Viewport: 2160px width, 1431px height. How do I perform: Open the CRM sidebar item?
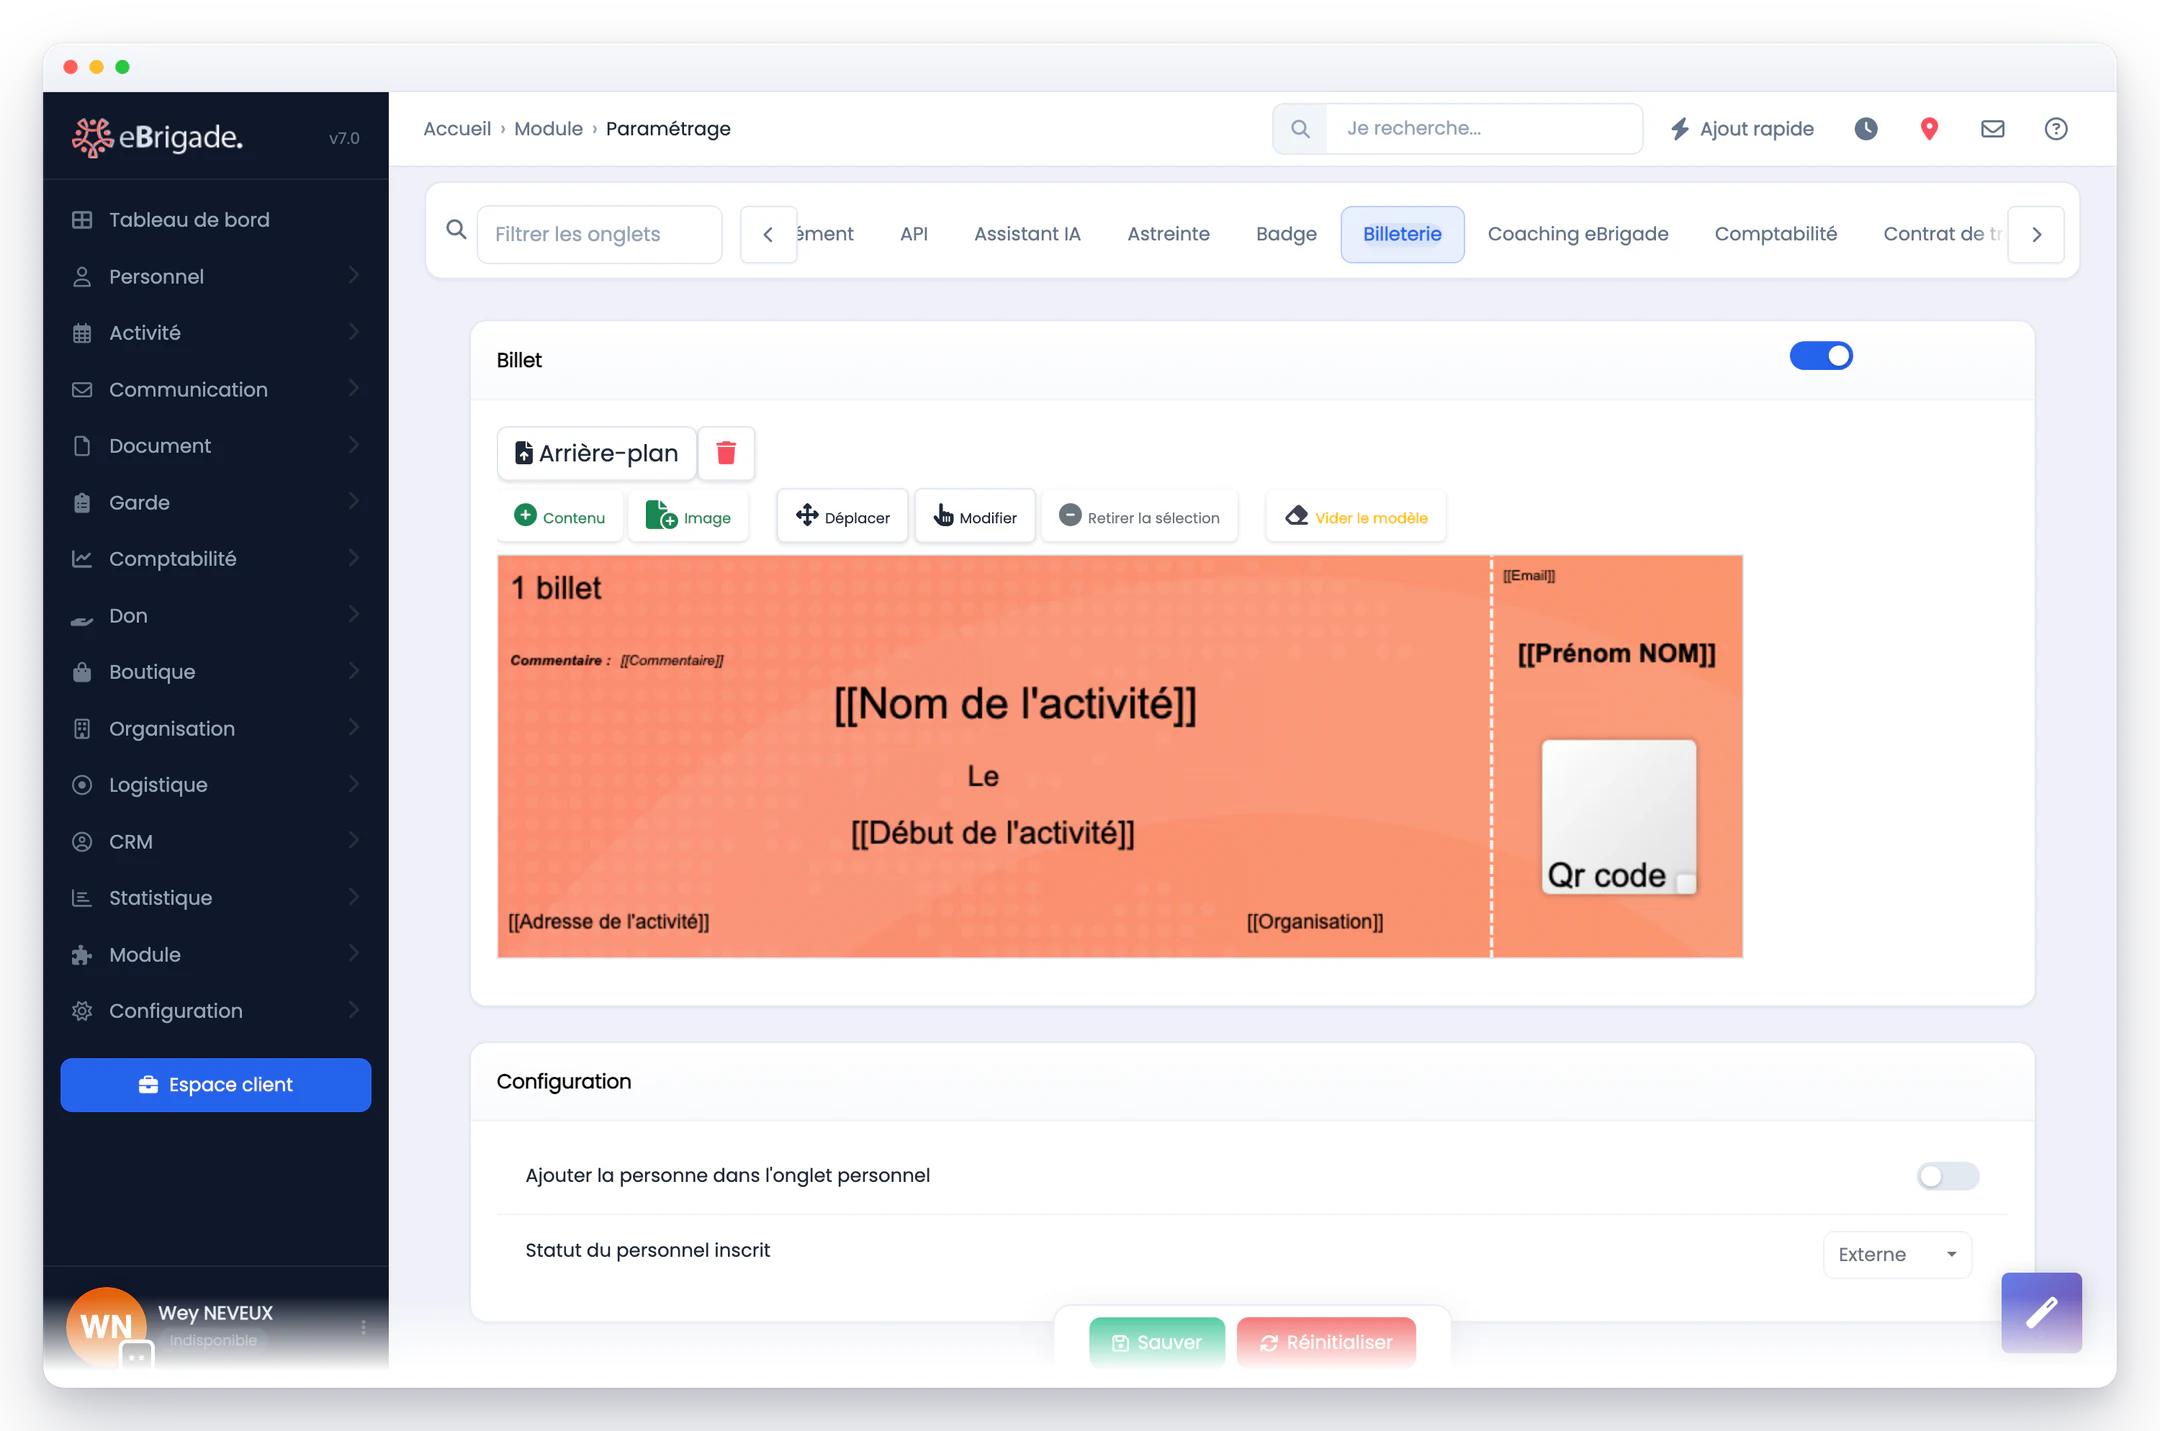pos(216,842)
